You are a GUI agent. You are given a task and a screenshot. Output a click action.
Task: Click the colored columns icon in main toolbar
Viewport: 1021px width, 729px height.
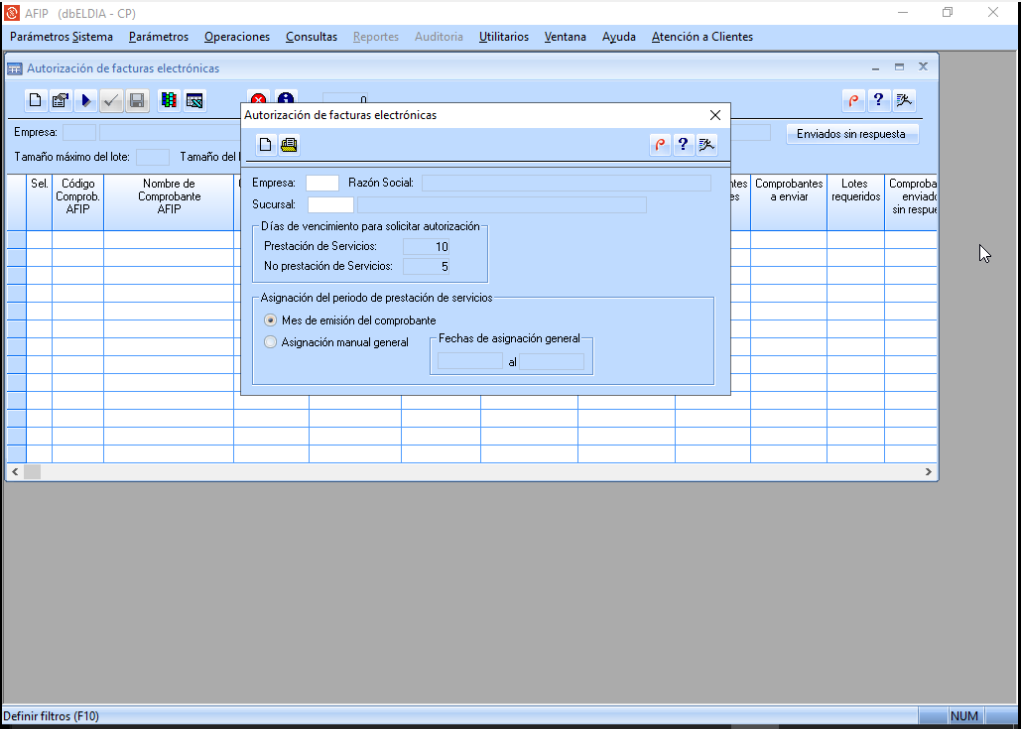click(169, 101)
